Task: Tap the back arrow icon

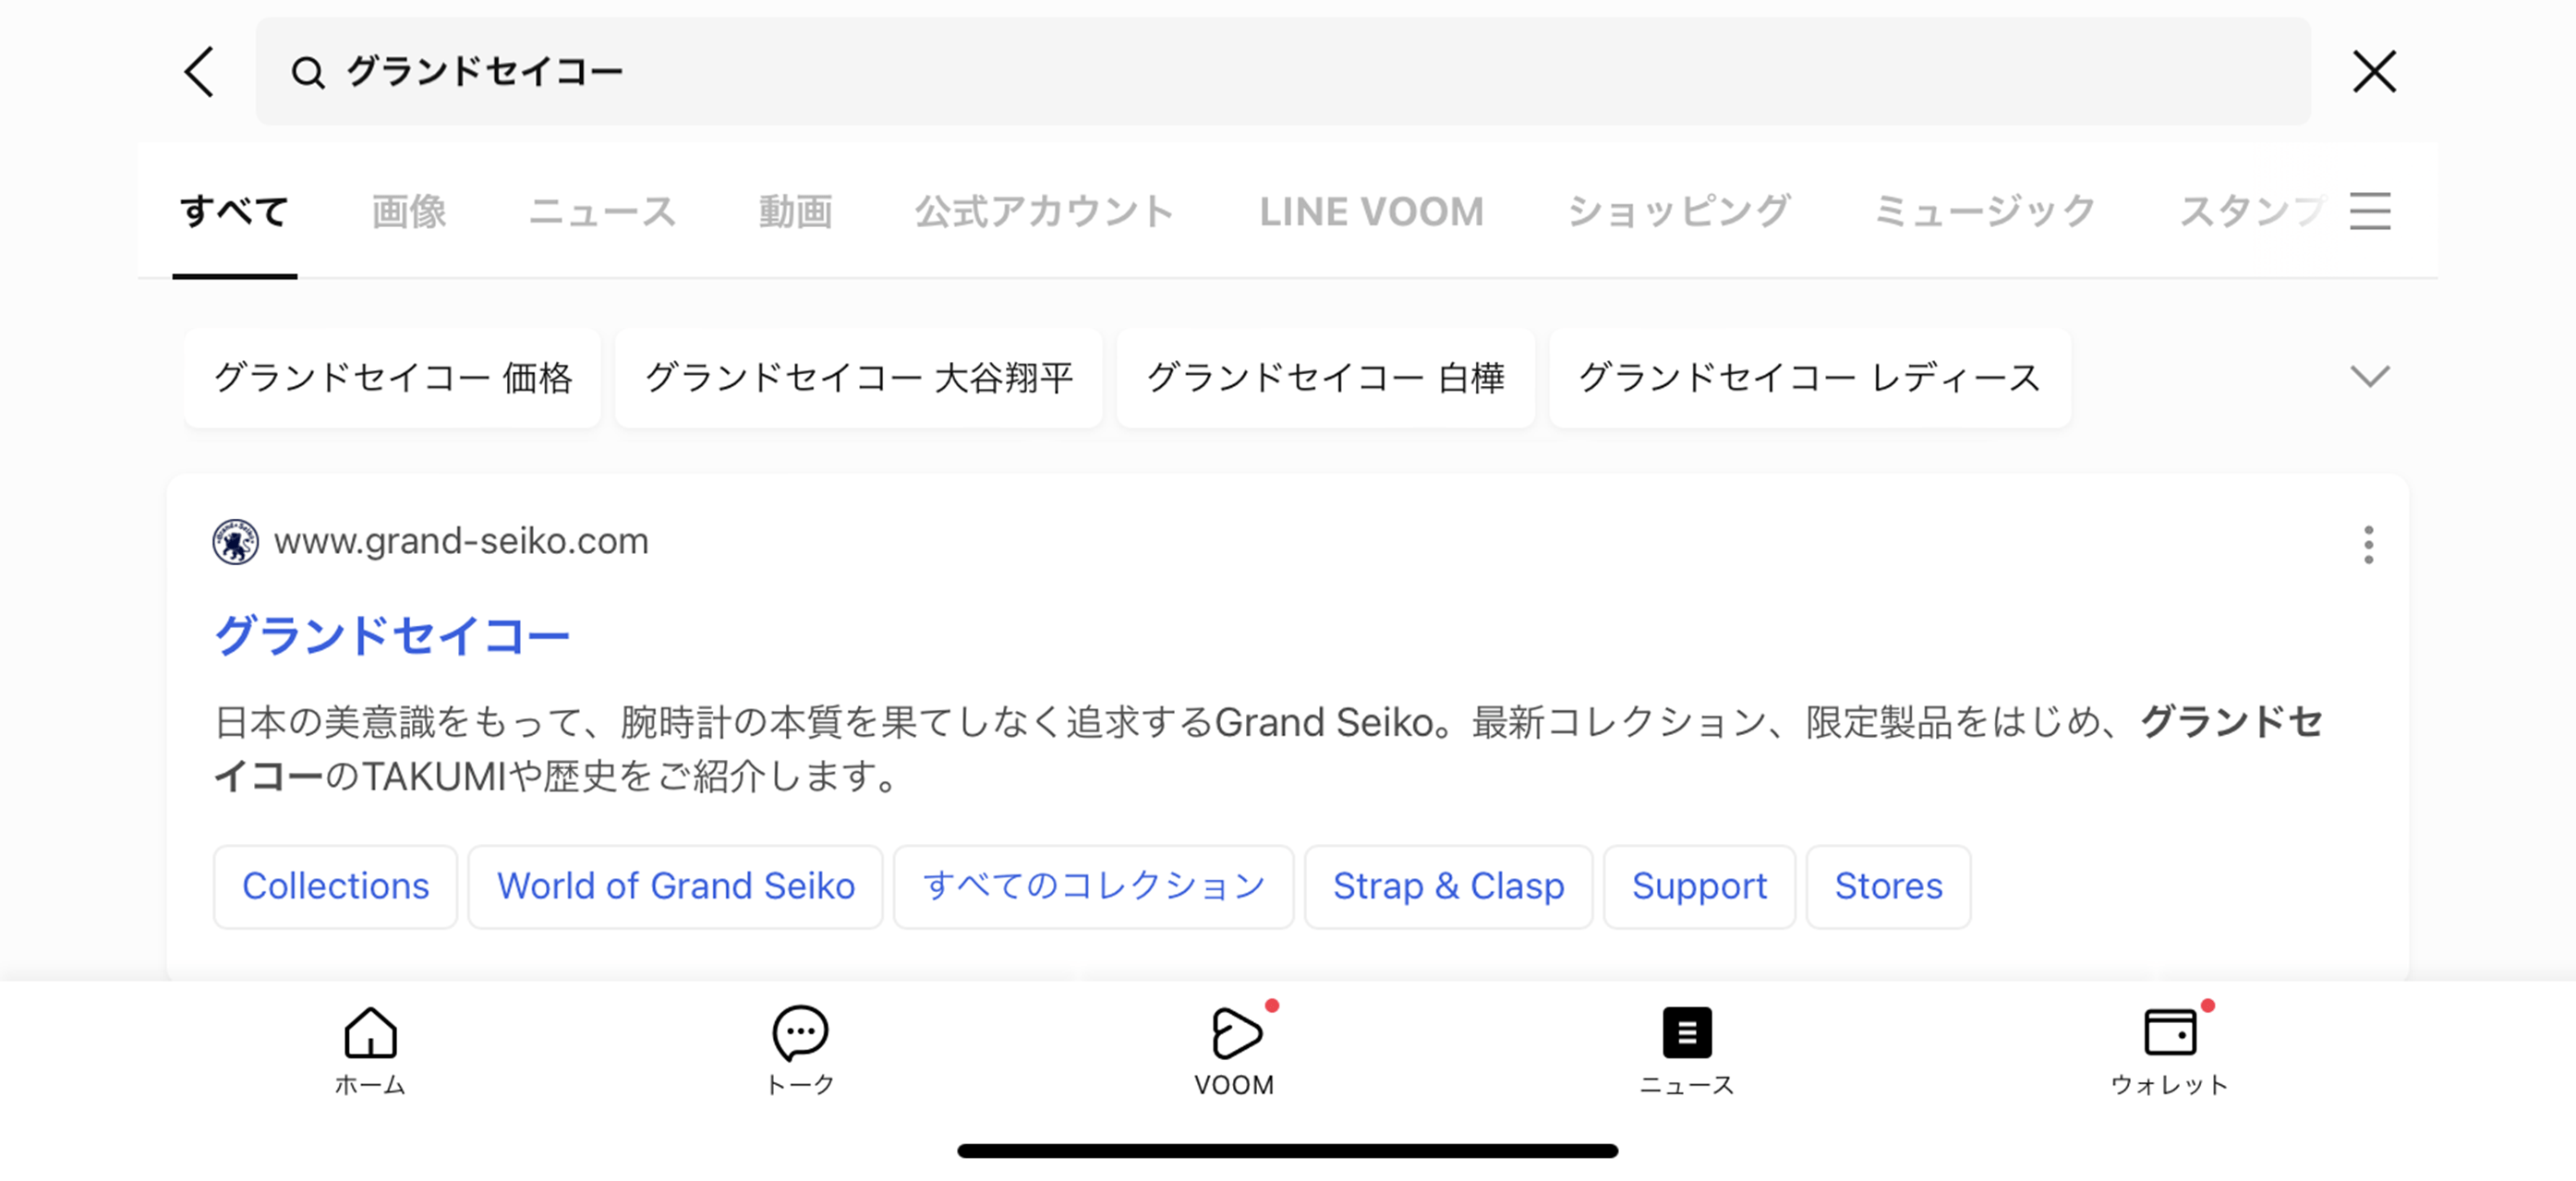Action: pyautogui.click(x=197, y=69)
